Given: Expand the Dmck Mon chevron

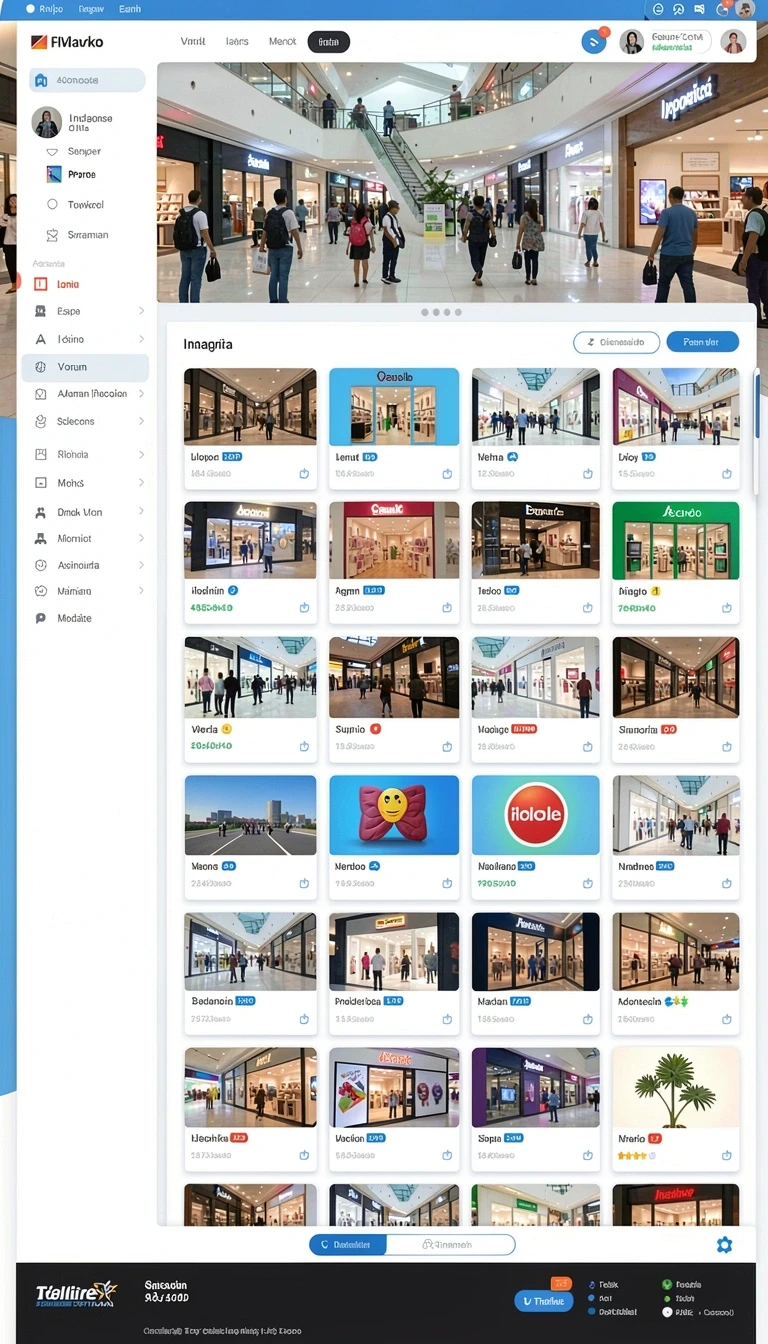Looking at the screenshot, I should pos(141,512).
